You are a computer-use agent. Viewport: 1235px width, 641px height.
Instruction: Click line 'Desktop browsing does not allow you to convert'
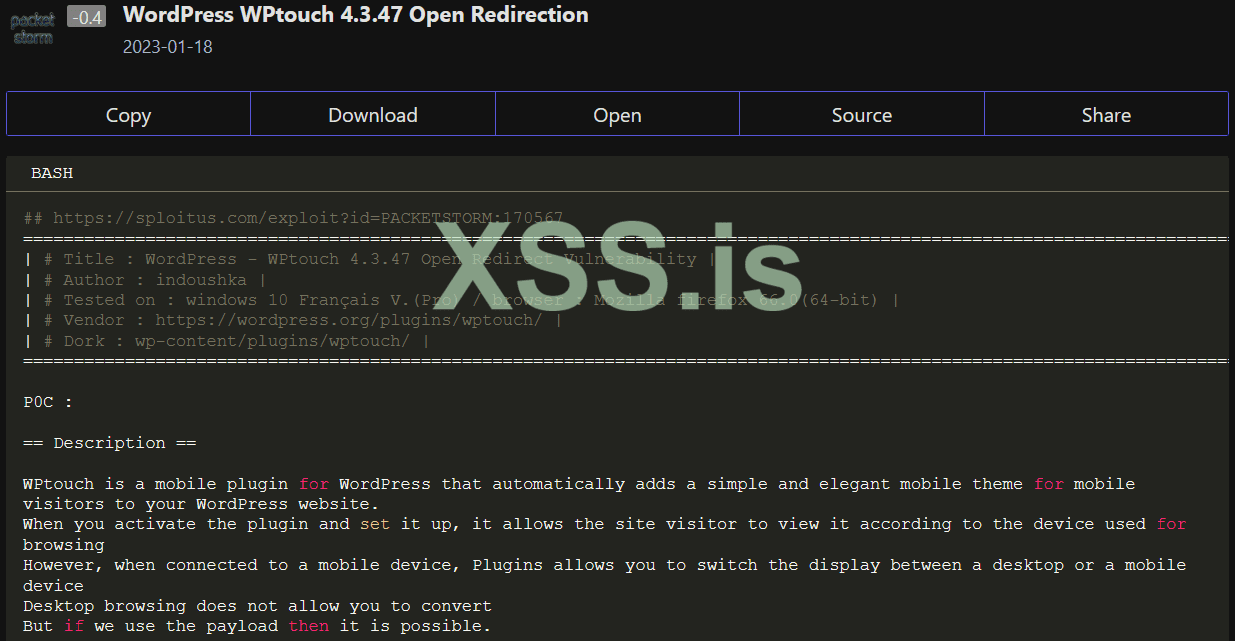[257, 606]
